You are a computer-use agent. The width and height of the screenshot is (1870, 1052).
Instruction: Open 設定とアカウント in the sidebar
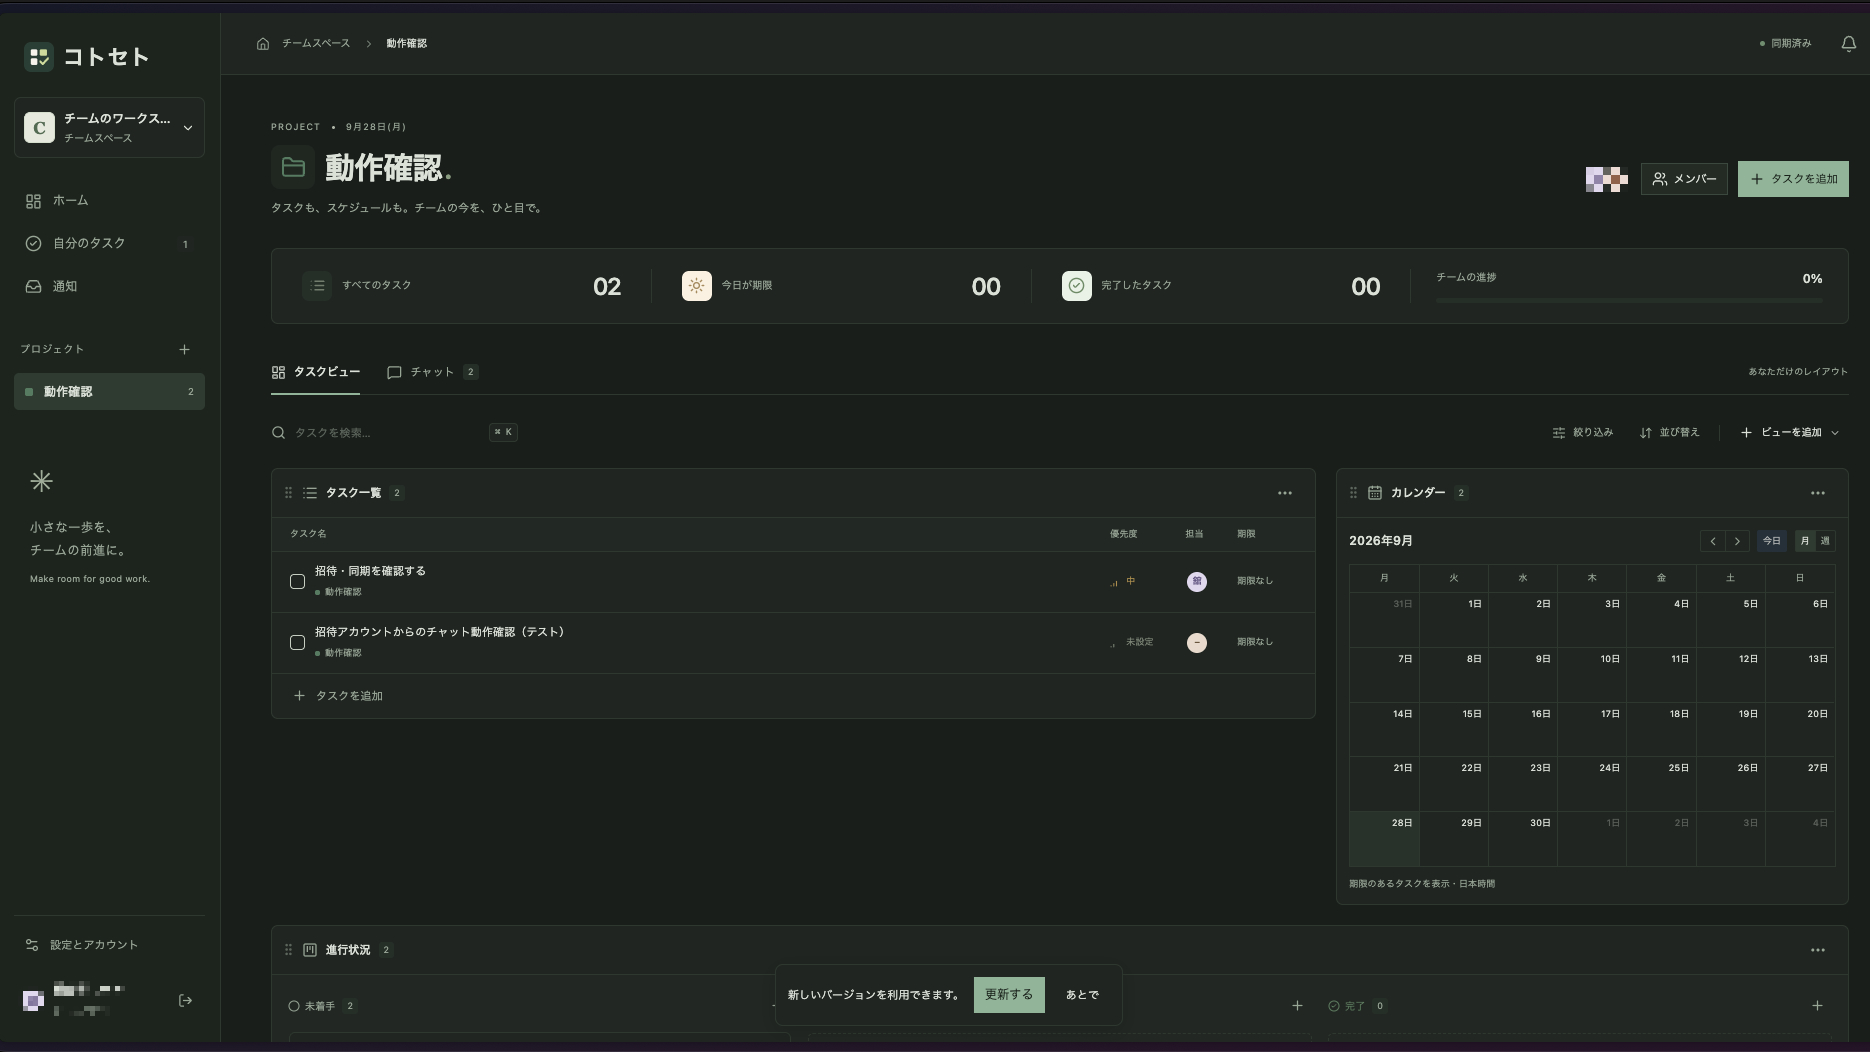pos(109,945)
